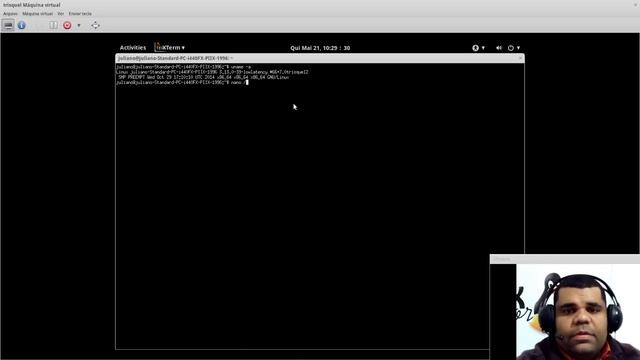This screenshot has height=360, width=640.
Task: Open the Ver menu
Action: [x=60, y=13]
